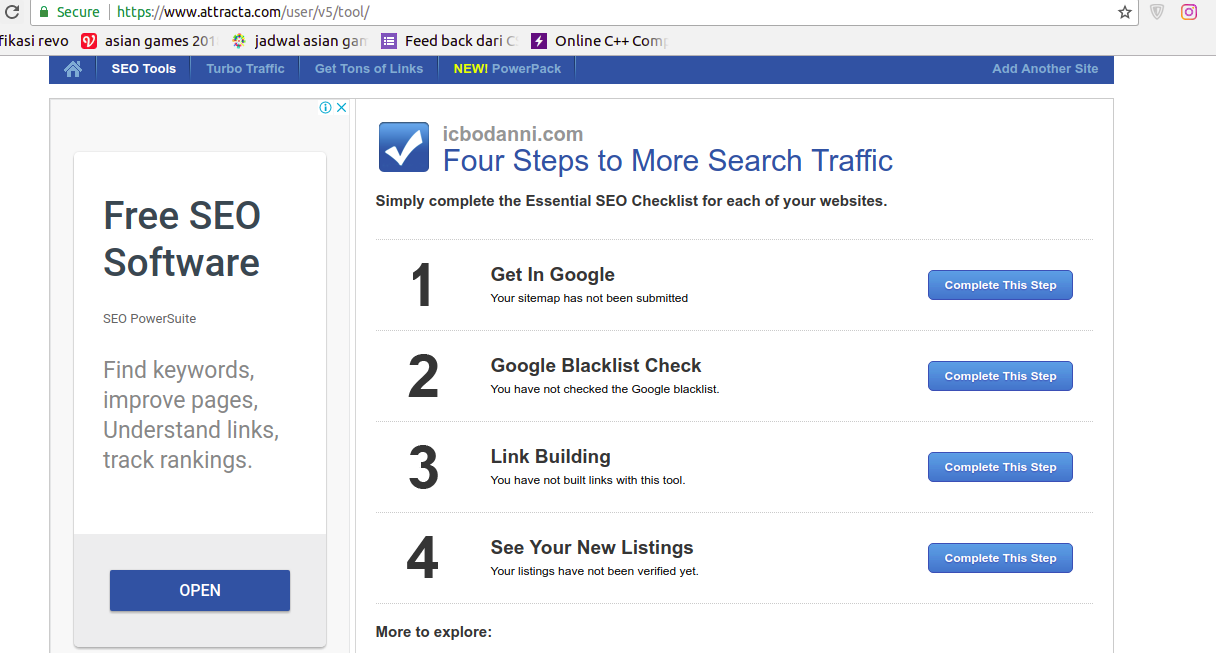
Task: Click 'Your sitemap has not been submitted' text
Action: click(x=590, y=298)
